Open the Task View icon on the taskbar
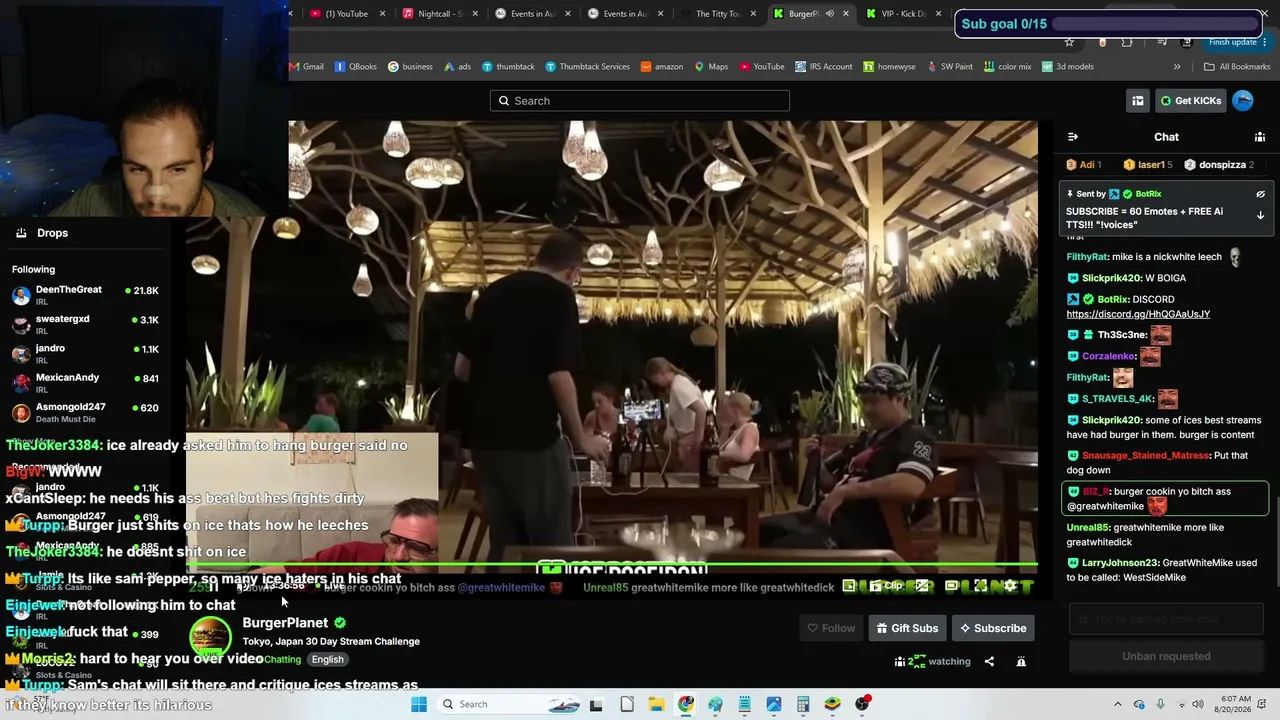Screen dimensions: 1280x720 click(x=596, y=704)
